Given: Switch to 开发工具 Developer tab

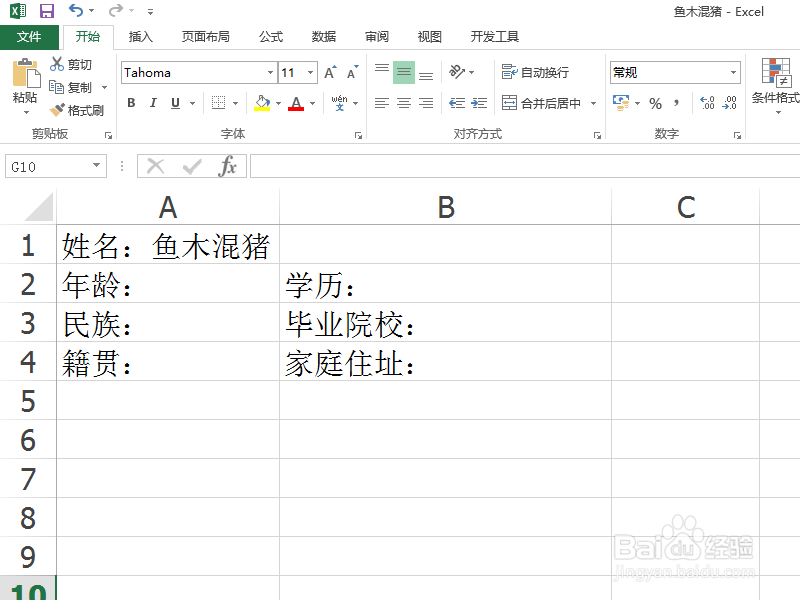Looking at the screenshot, I should 494,37.
